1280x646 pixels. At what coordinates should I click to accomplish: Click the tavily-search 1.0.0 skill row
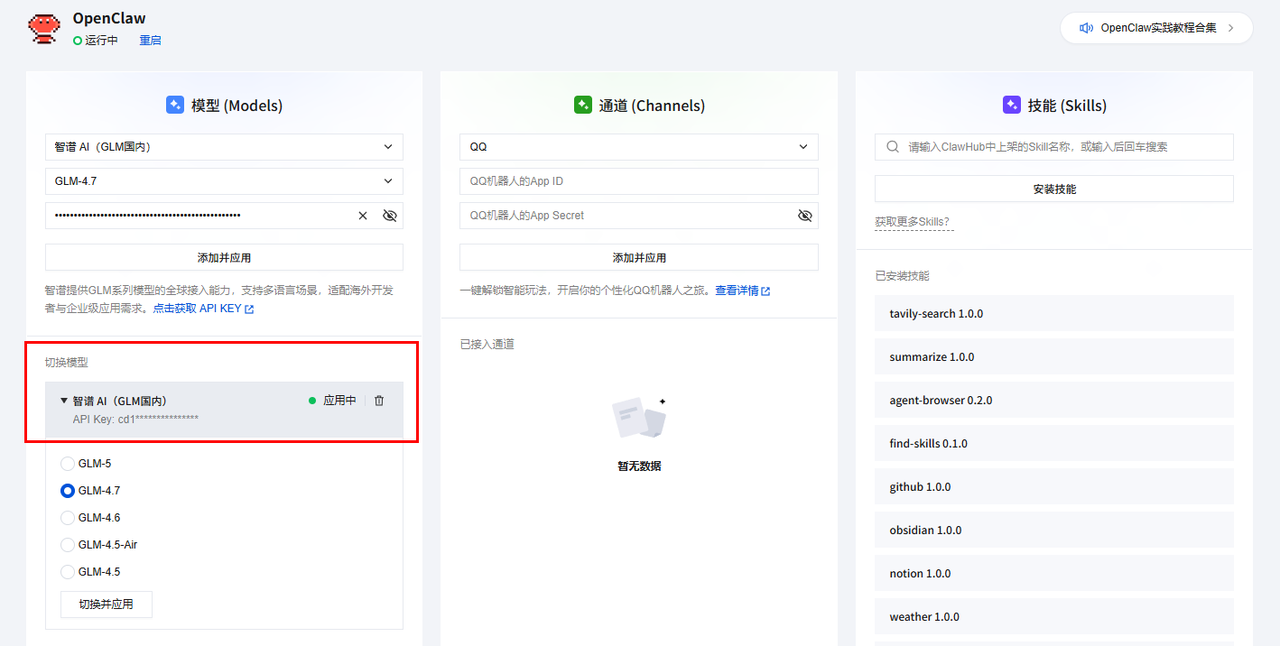coord(1054,313)
